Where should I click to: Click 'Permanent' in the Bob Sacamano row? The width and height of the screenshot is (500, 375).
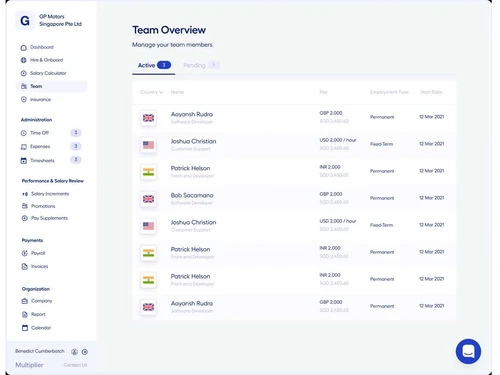click(x=382, y=198)
